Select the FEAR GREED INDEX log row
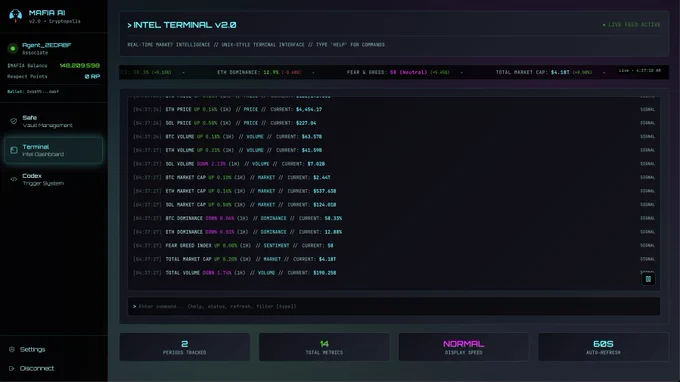 pos(394,245)
